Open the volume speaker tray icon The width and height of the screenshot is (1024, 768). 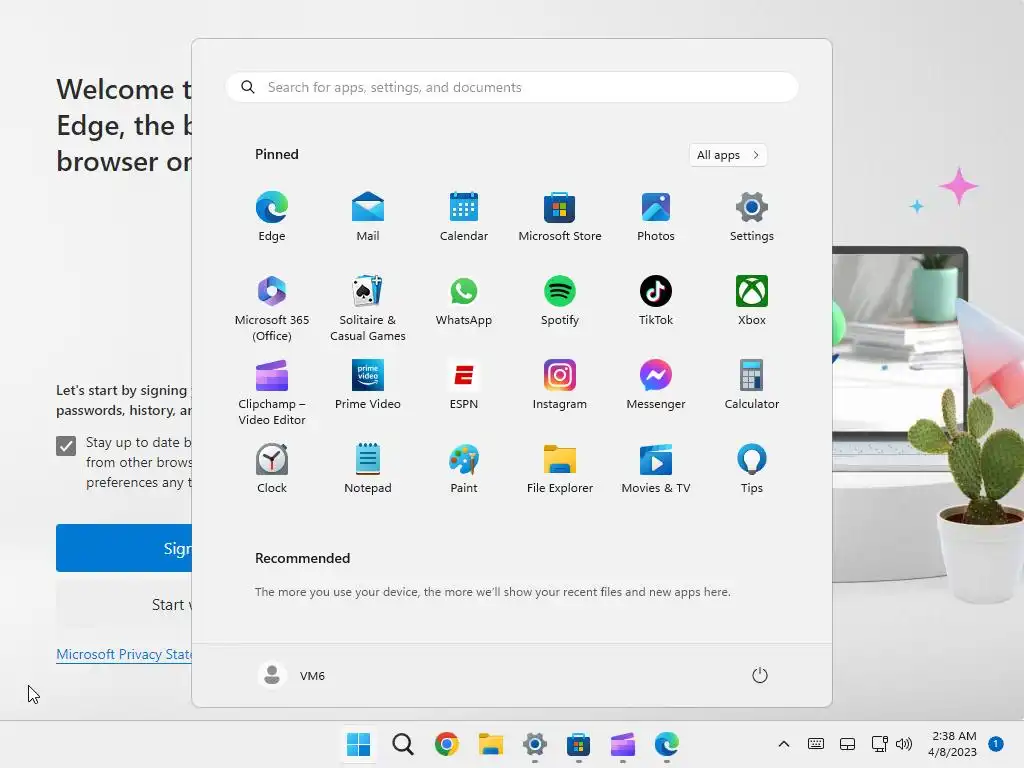point(904,744)
